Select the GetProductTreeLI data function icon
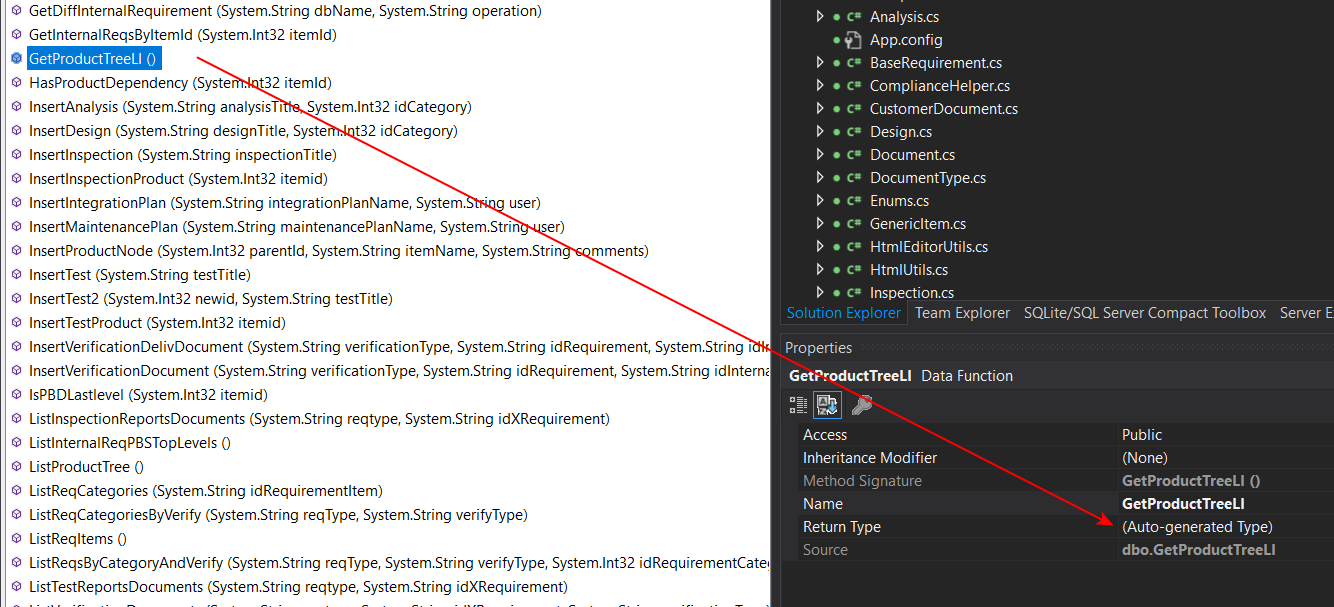The width and height of the screenshot is (1334, 607). tap(14, 58)
